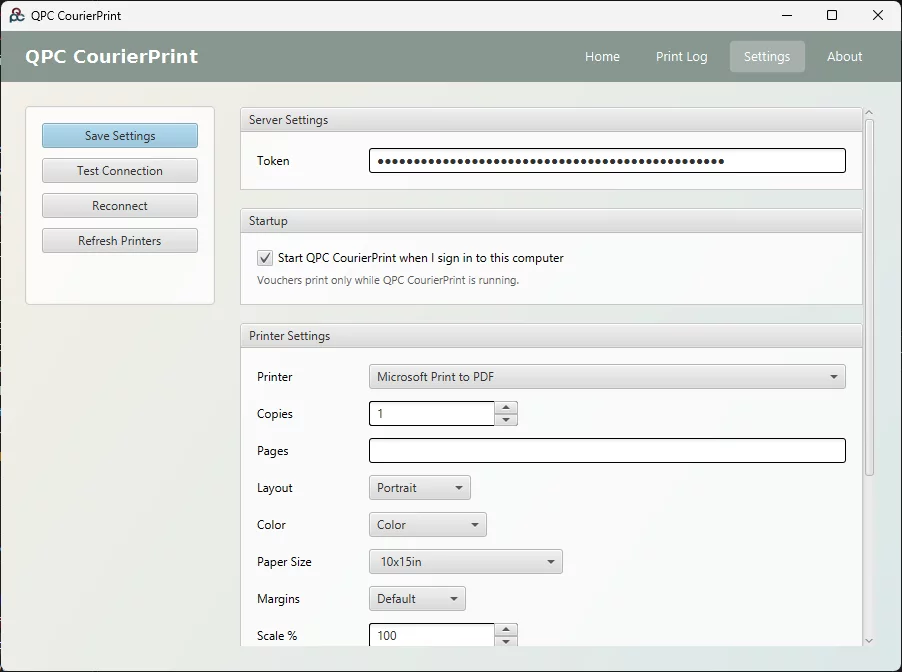Click the Token input field
Image resolution: width=902 pixels, height=672 pixels.
pyautogui.click(x=607, y=161)
